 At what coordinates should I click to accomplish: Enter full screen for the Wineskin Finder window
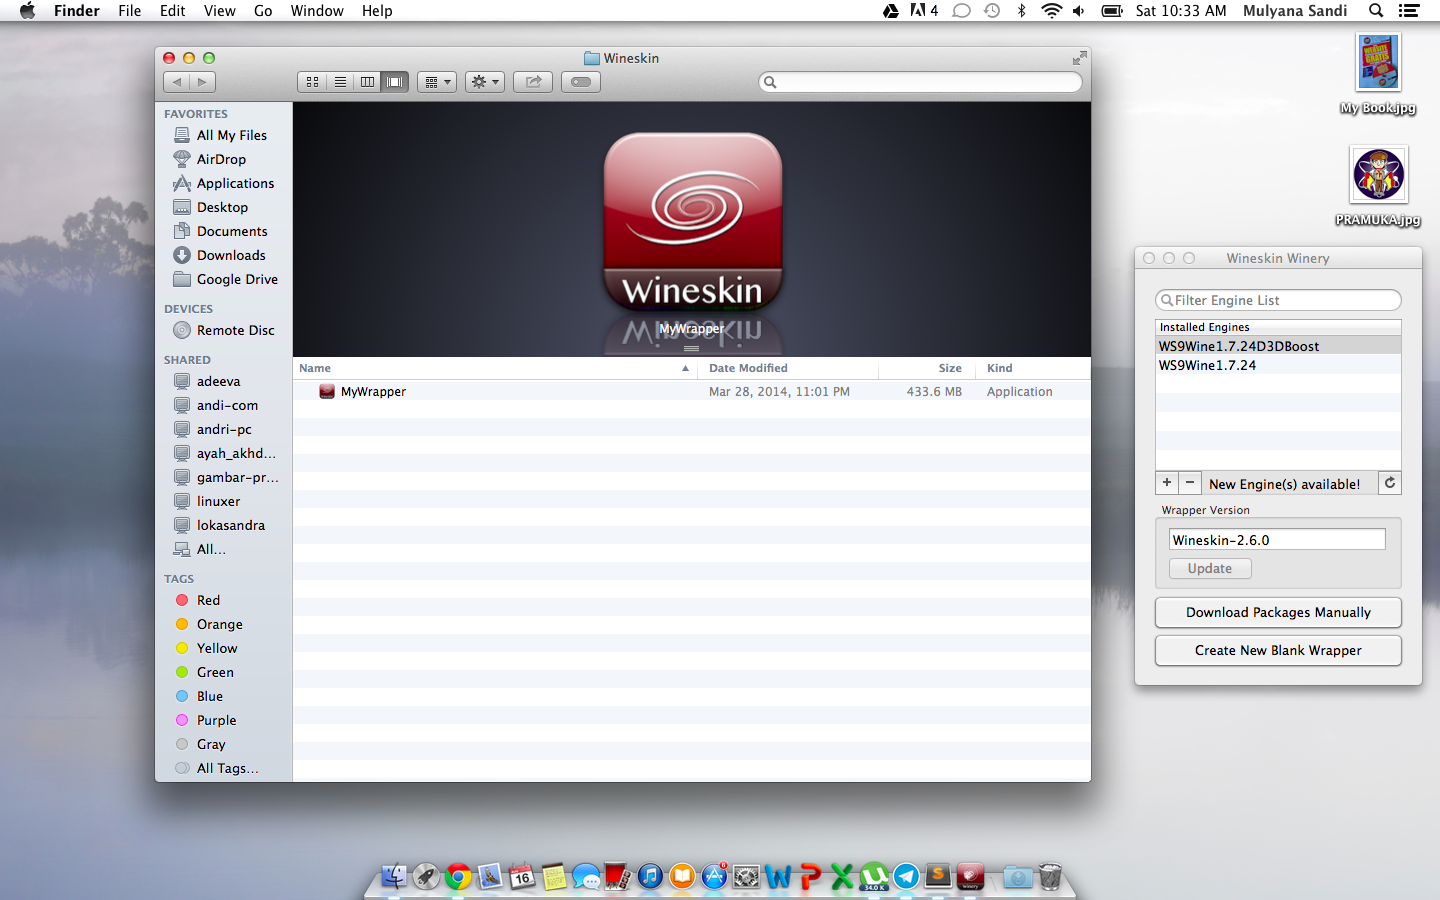(x=1079, y=58)
